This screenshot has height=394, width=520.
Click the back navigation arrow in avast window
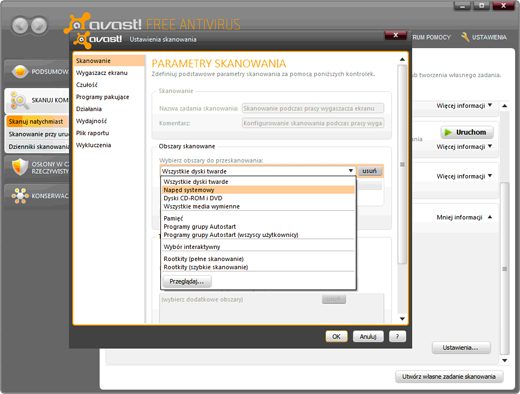(x=21, y=25)
